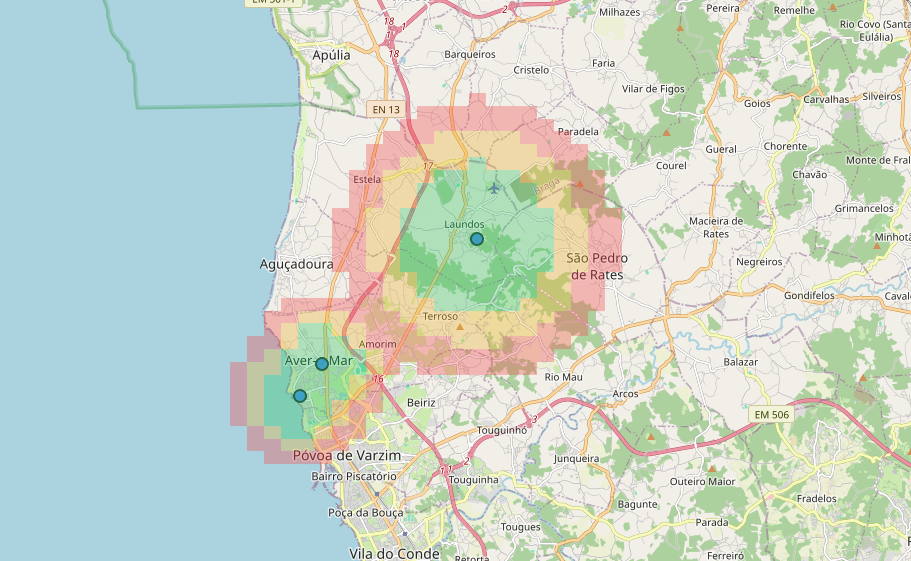Click the Estela place label
The width and height of the screenshot is (911, 561).
367,179
